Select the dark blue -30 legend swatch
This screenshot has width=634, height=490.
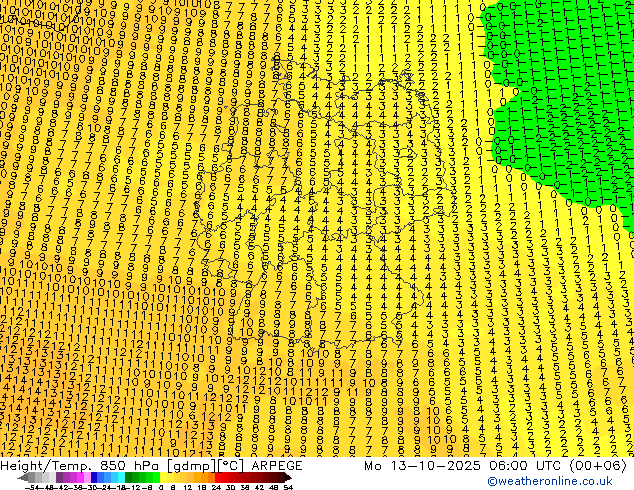tap(94, 477)
